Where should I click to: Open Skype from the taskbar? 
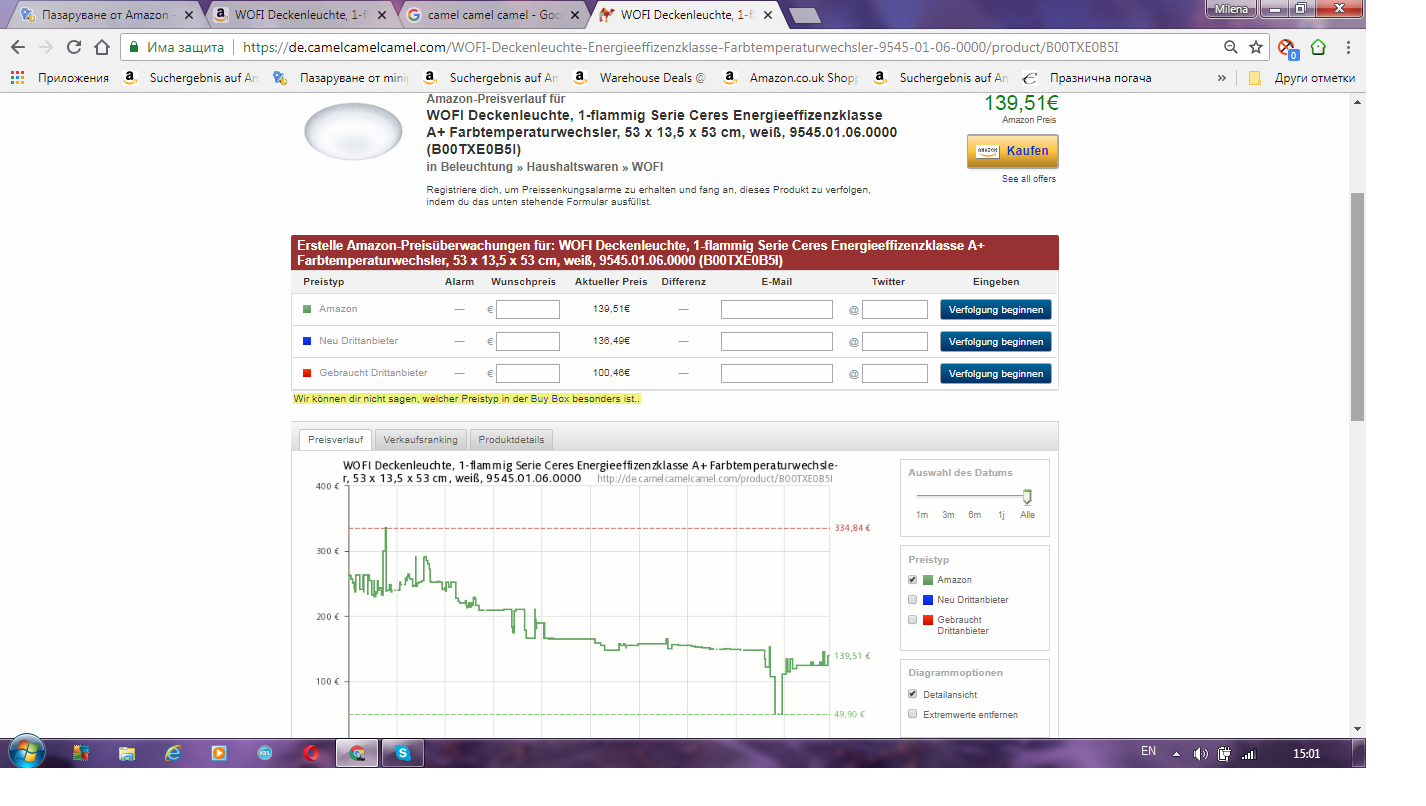click(402, 753)
